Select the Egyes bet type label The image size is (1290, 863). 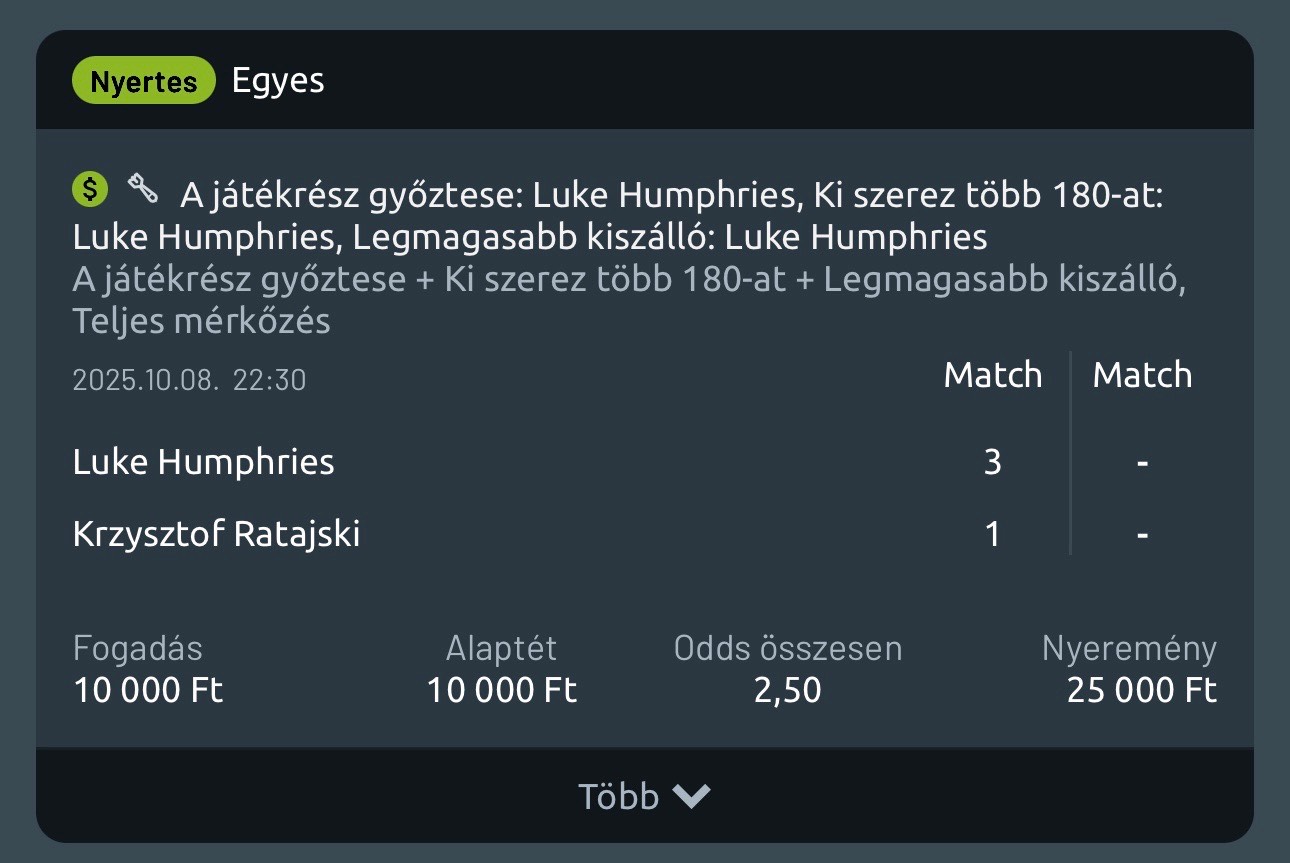point(278,81)
